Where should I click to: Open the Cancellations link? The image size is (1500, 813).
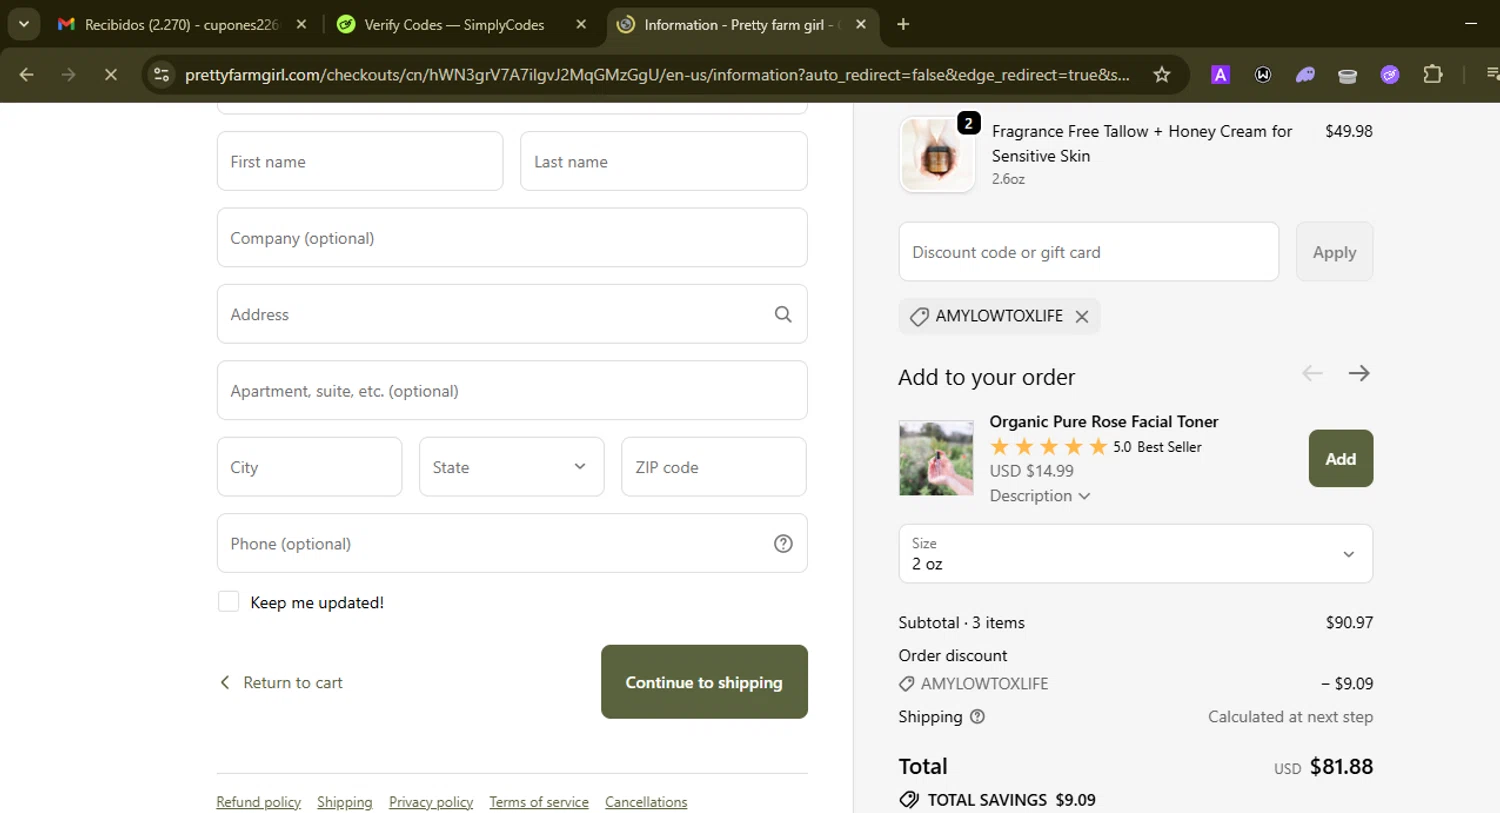(646, 802)
